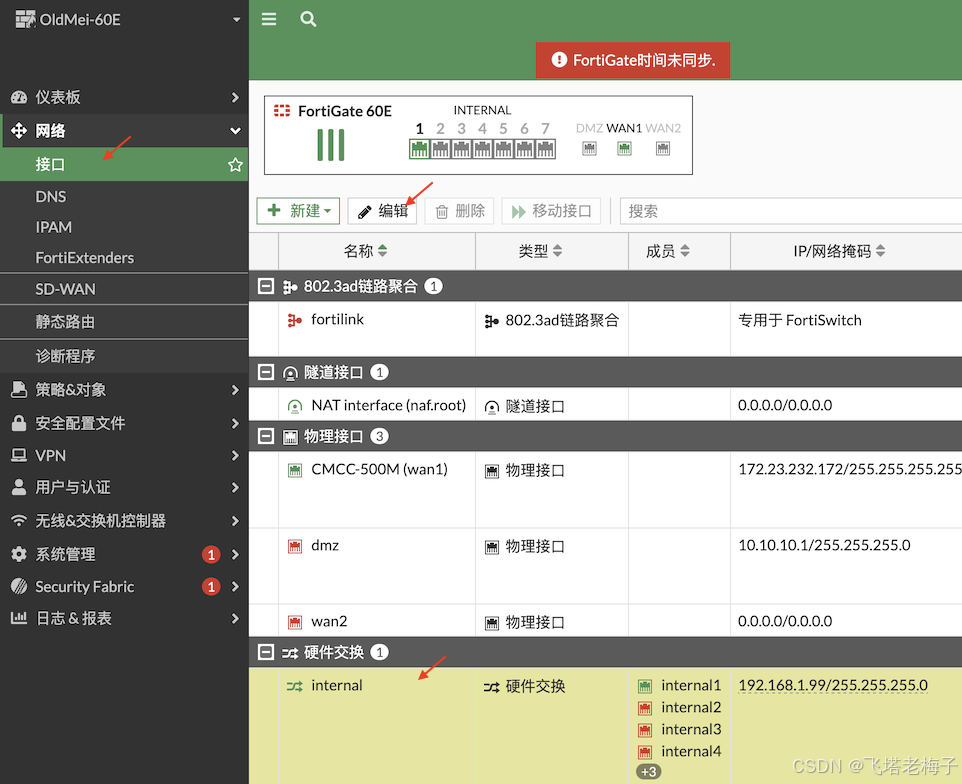
Task: Click the WAN1 port icon in faceplate
Action: pyautogui.click(x=625, y=148)
